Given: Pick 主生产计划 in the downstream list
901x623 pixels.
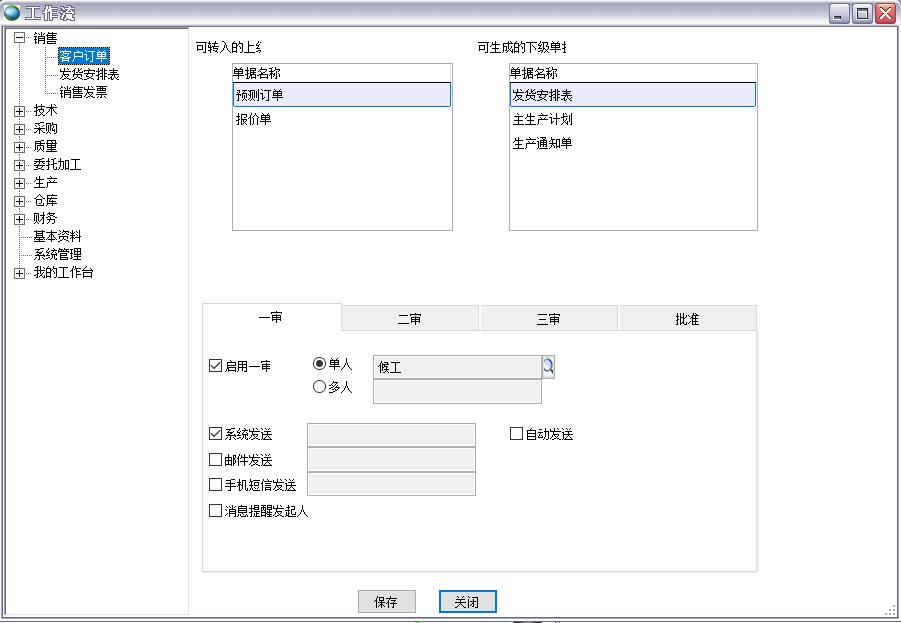Looking at the screenshot, I should click(542, 119).
